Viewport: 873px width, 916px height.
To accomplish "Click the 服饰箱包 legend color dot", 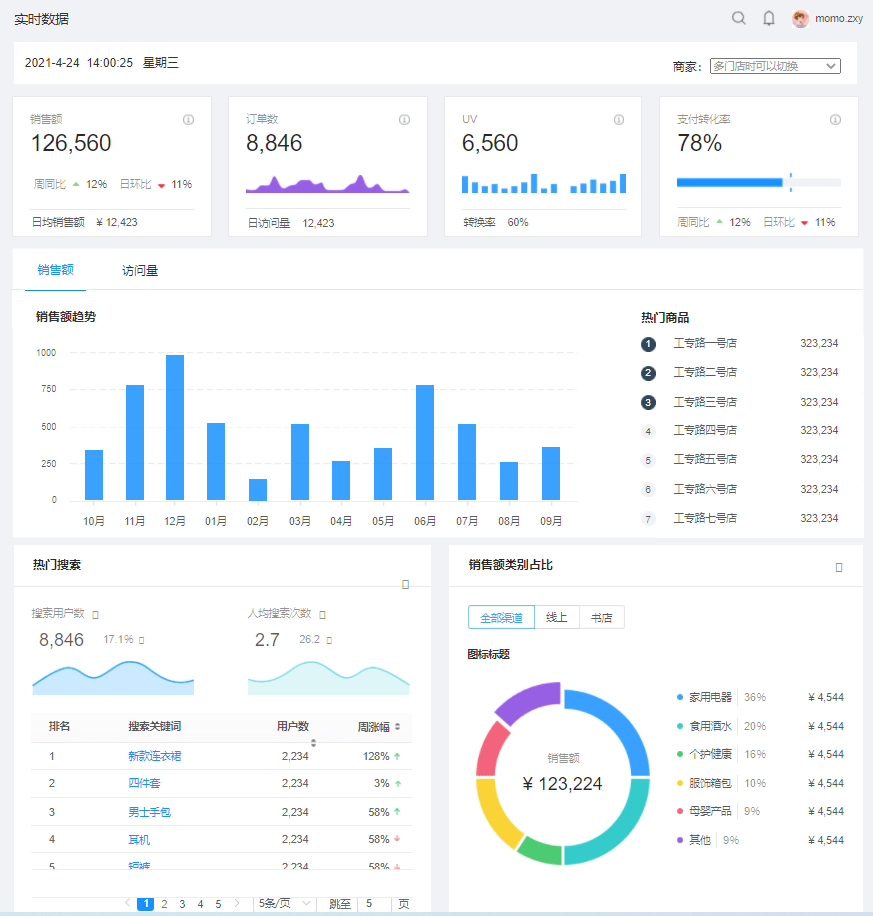I will pos(680,783).
